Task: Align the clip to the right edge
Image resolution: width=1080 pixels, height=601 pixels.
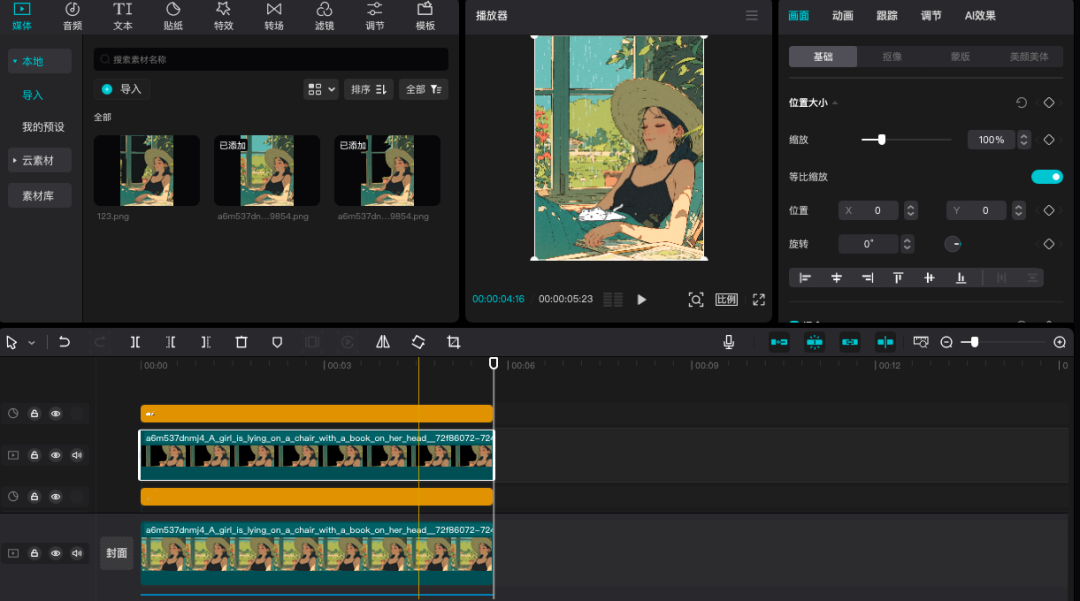Action: [x=867, y=278]
